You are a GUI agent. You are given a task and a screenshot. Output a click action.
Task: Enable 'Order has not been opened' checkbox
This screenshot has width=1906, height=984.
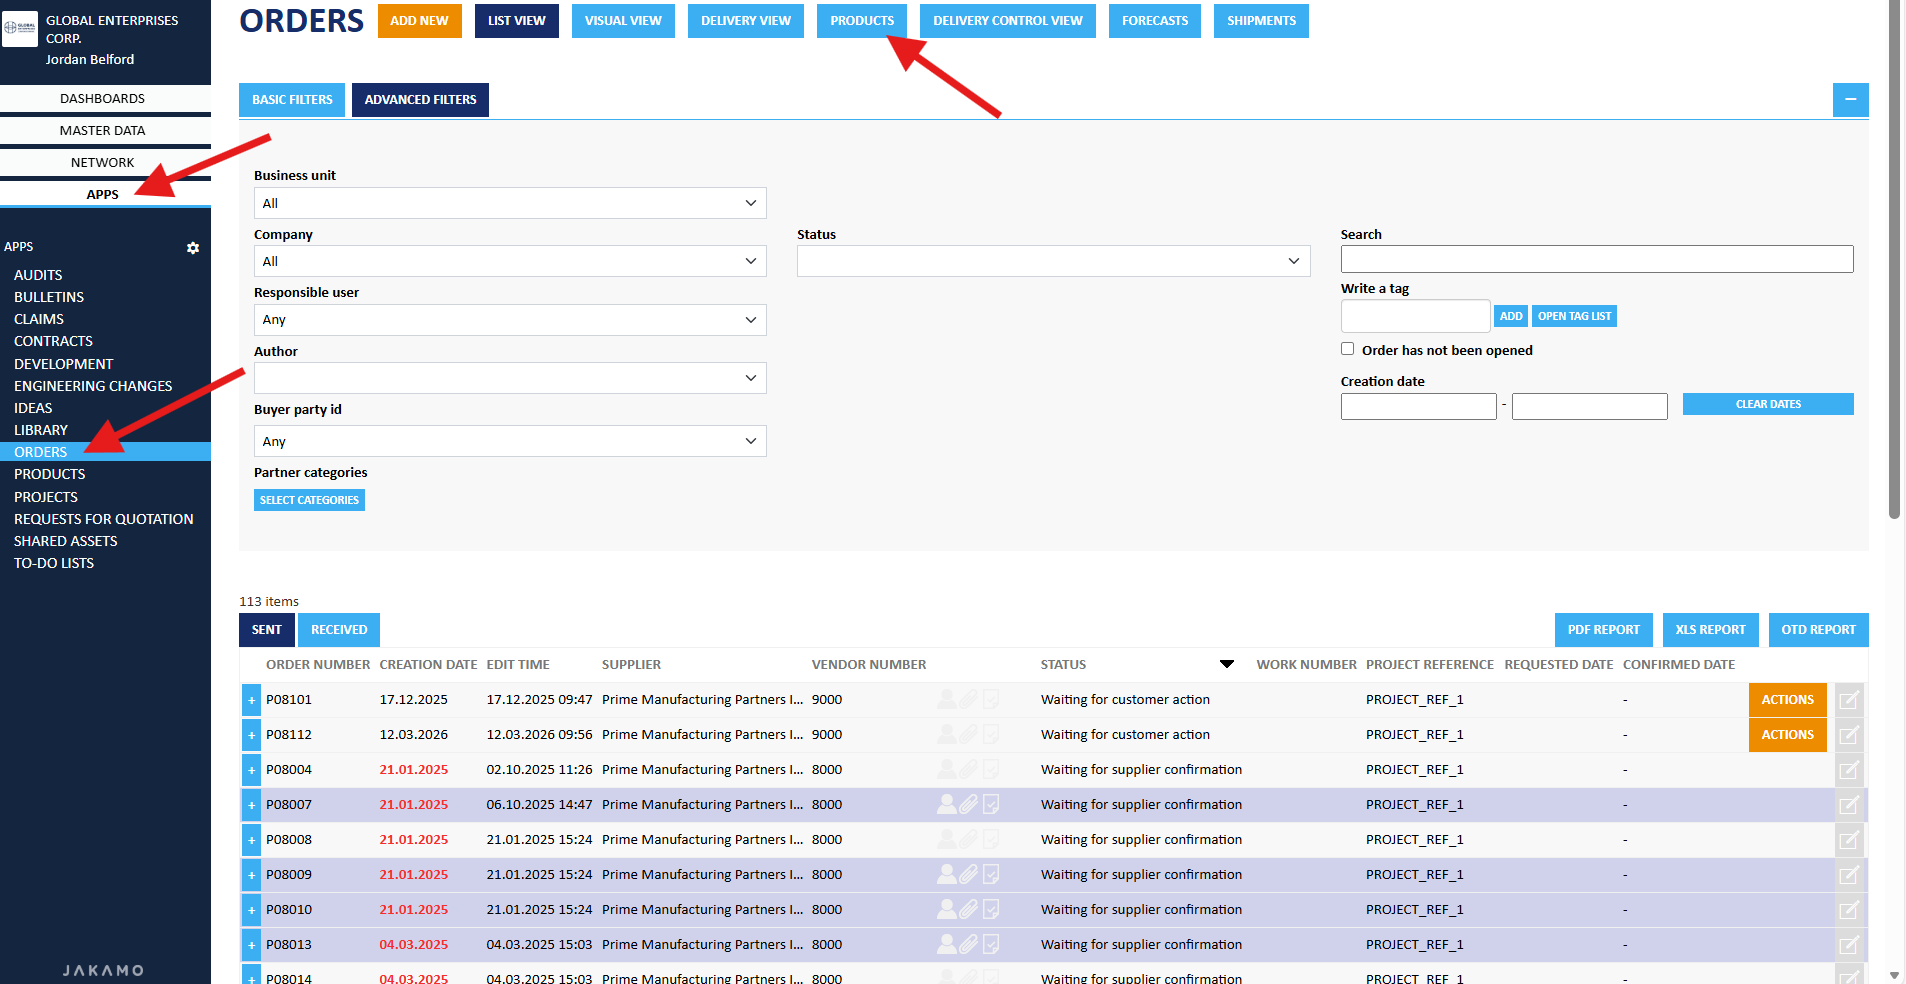[1347, 349]
